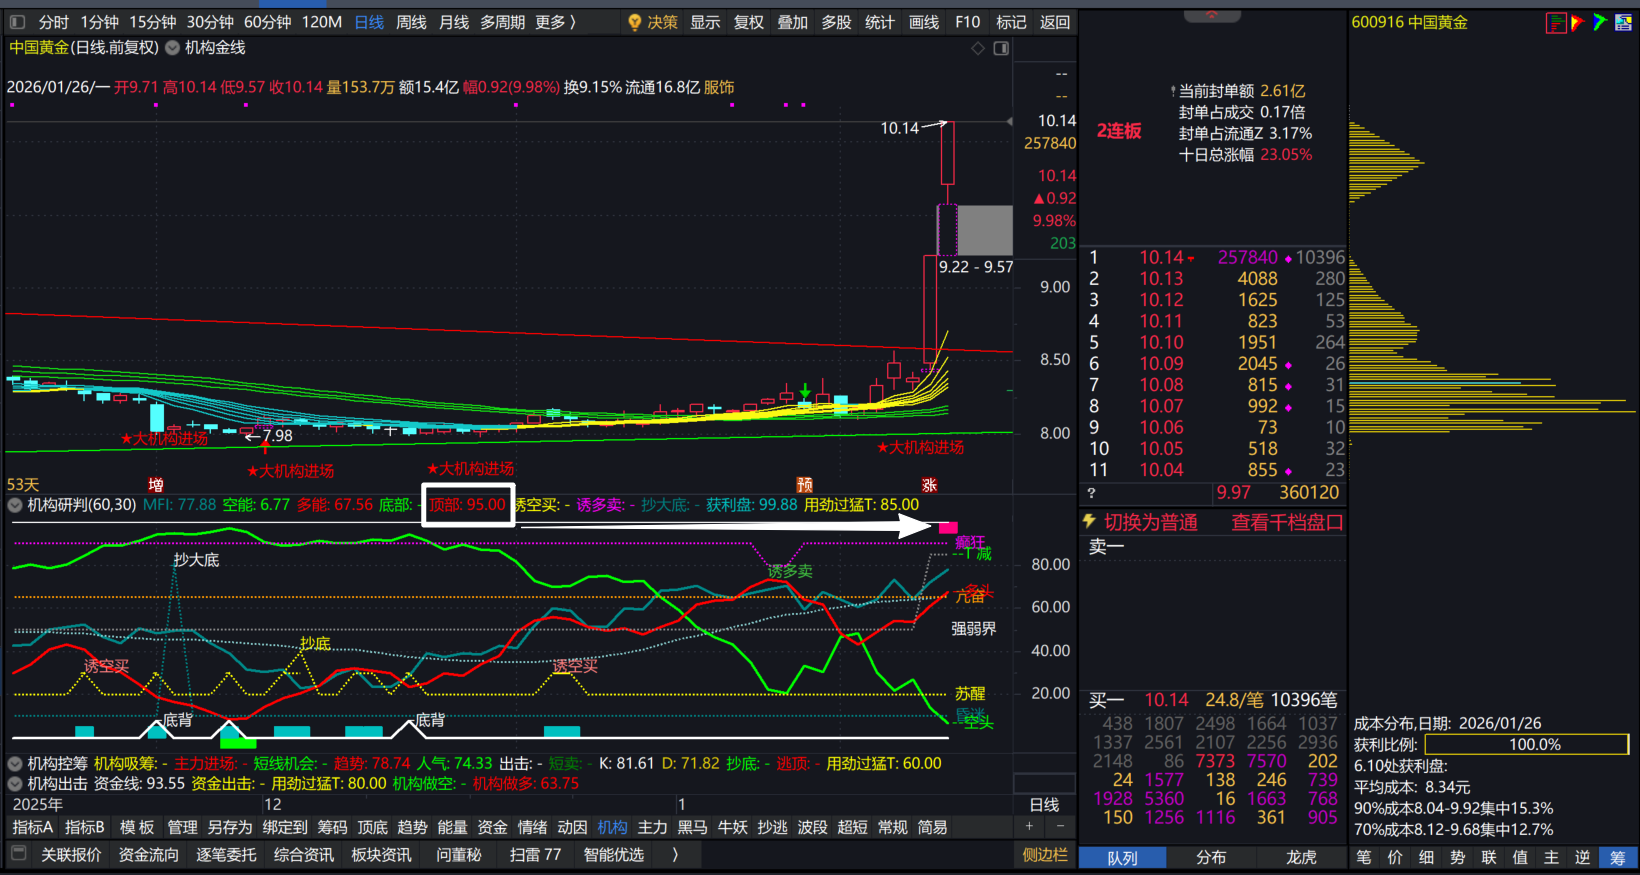Click the diamond icon above the chart
The width and height of the screenshot is (1640, 875).
[x=978, y=48]
